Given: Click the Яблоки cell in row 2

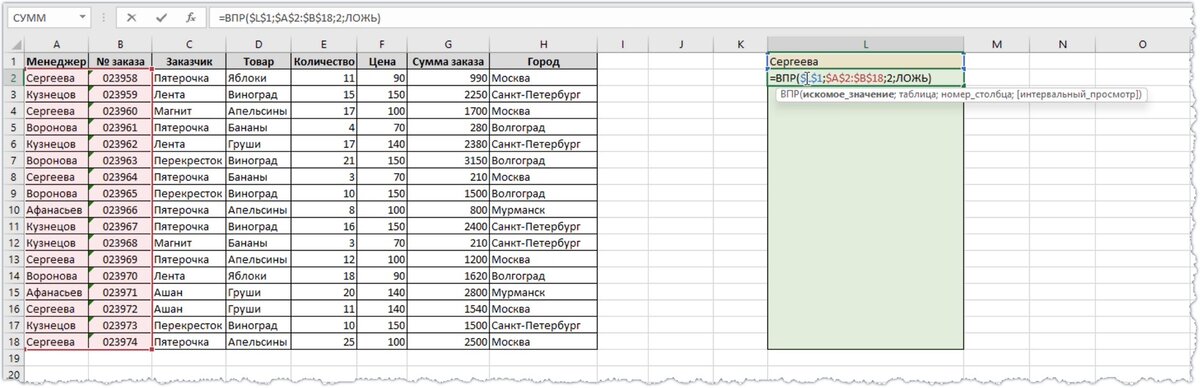Looking at the screenshot, I should [x=258, y=78].
